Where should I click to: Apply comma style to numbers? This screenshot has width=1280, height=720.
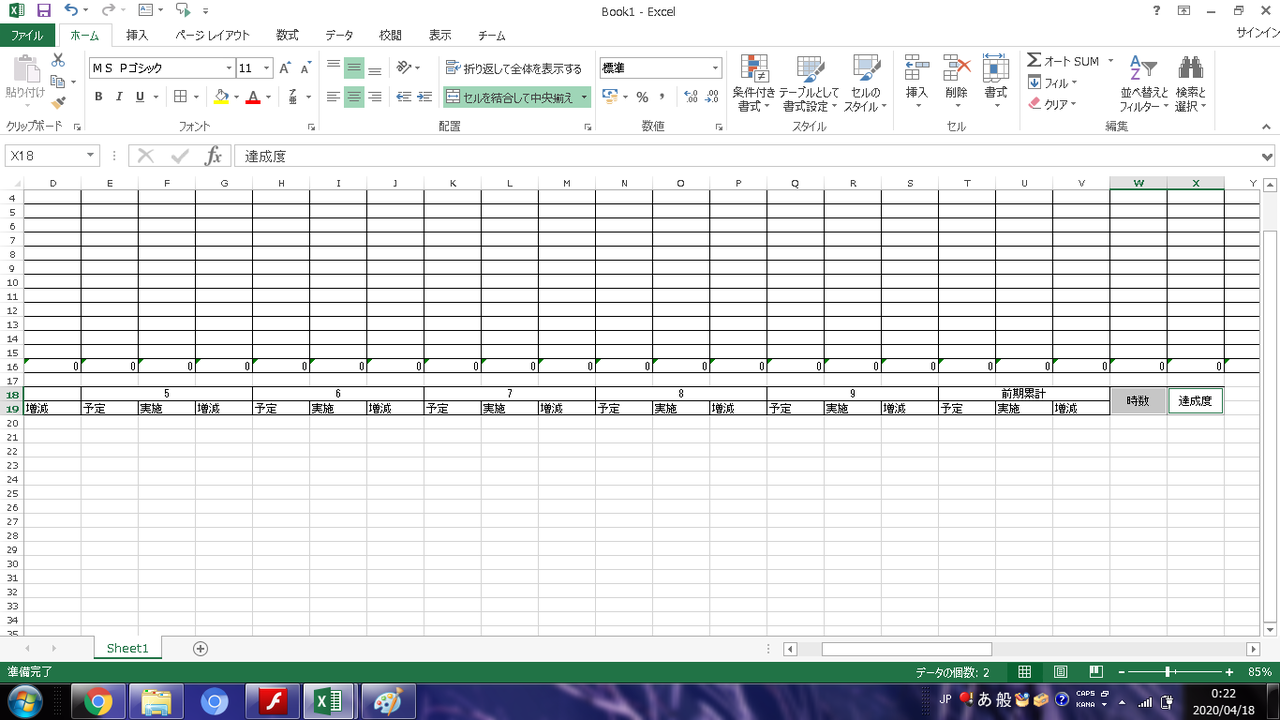pos(662,97)
